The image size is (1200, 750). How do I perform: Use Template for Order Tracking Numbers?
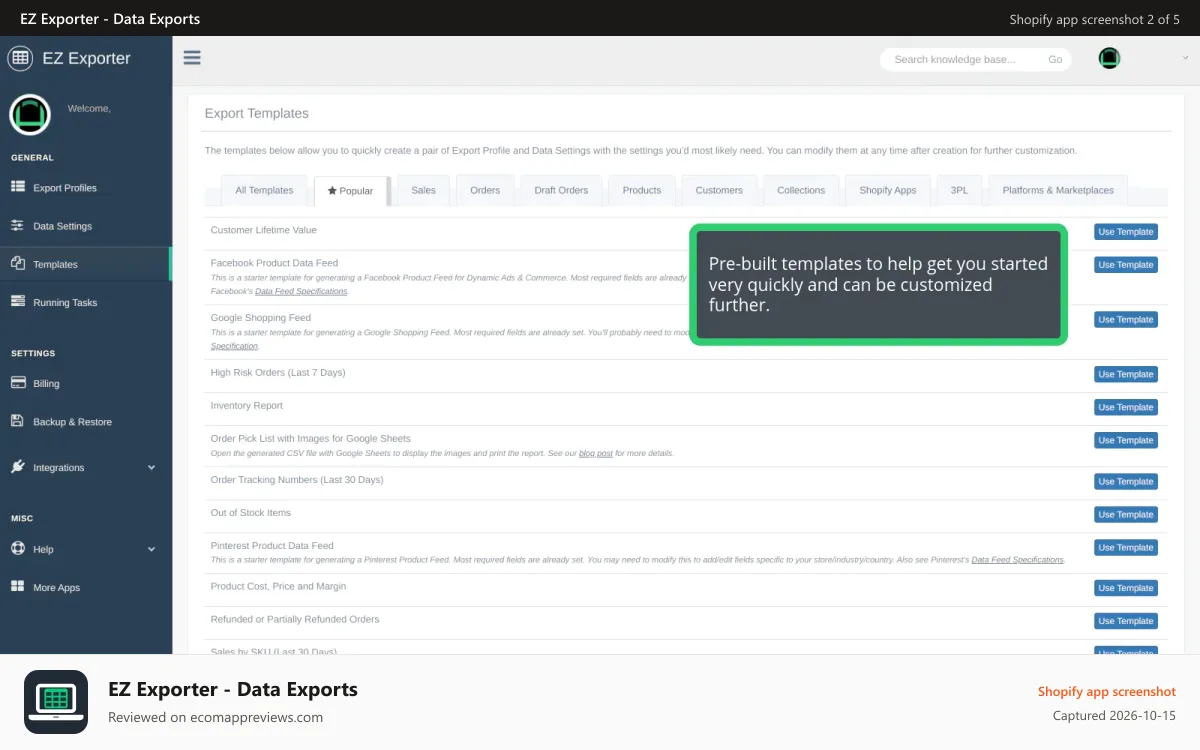tap(1126, 482)
